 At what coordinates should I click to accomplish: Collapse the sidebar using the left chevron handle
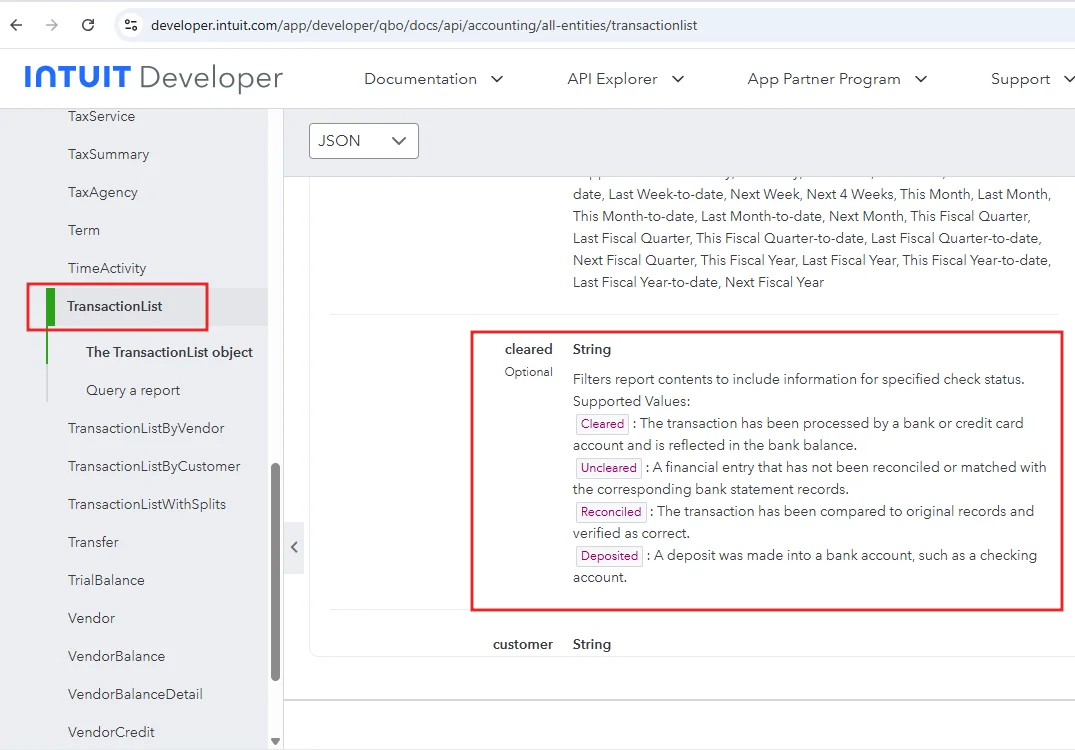click(294, 547)
